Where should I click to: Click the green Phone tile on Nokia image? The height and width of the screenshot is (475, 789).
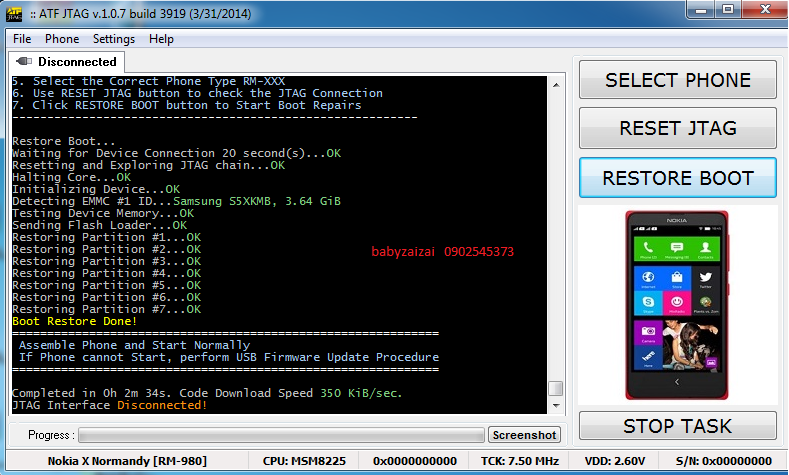click(647, 249)
